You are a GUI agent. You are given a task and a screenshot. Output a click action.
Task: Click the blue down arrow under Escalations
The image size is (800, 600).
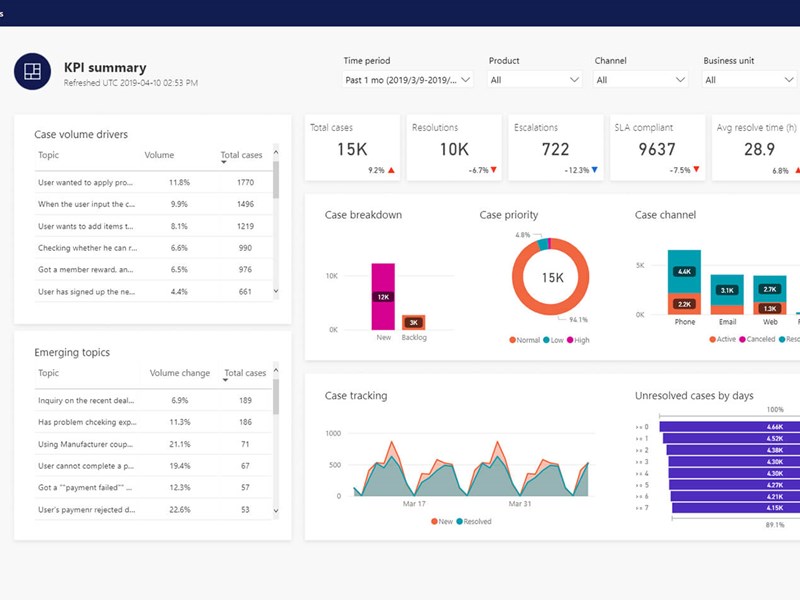pyautogui.click(x=594, y=170)
